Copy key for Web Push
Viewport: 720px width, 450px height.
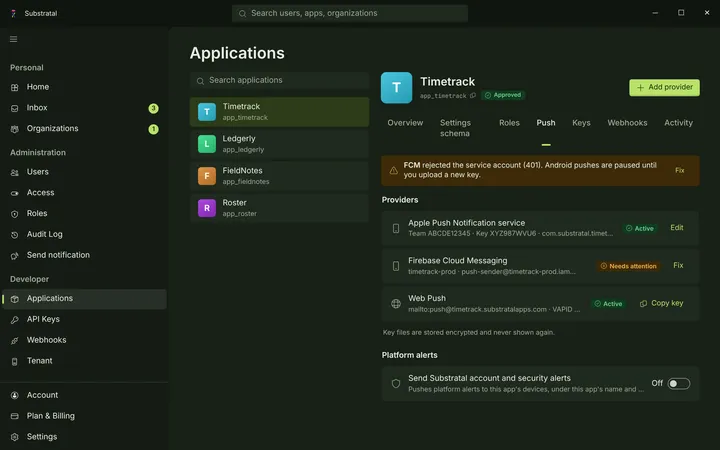point(662,303)
